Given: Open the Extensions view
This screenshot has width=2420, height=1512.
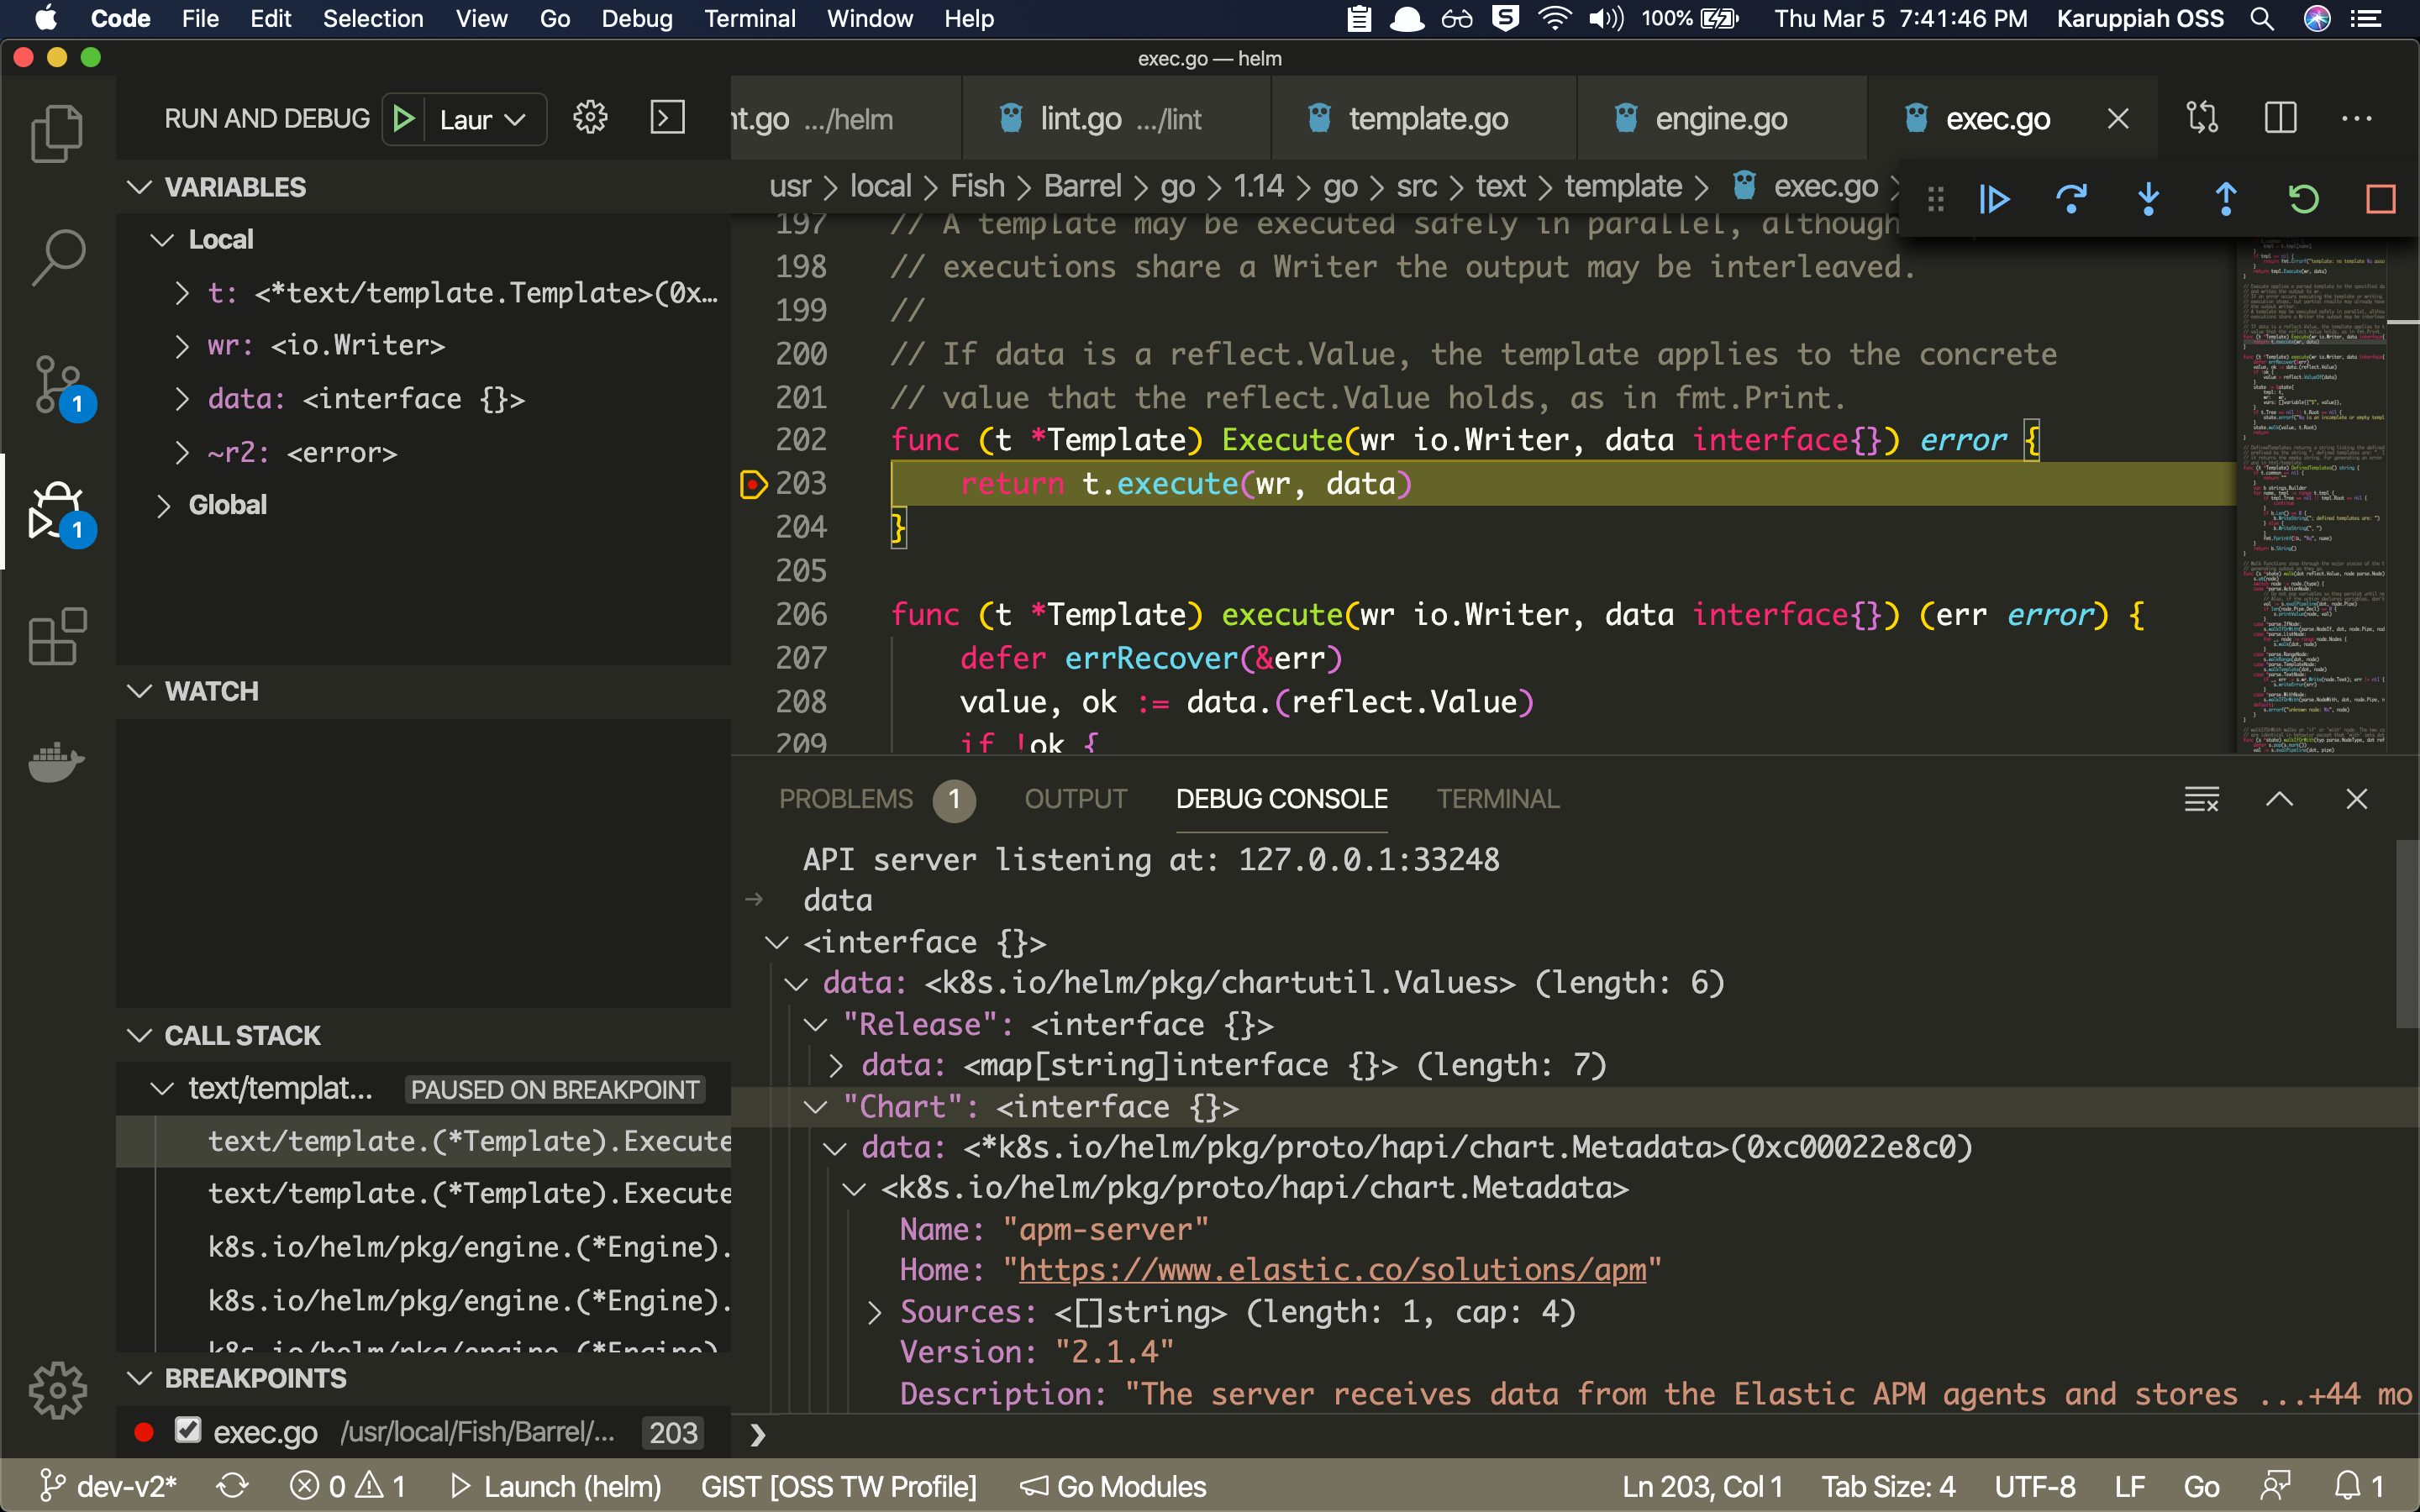Looking at the screenshot, I should click(x=57, y=636).
